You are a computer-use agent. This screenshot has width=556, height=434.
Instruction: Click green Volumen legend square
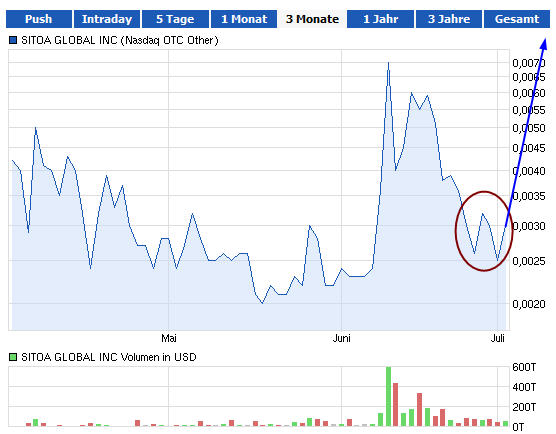pyautogui.click(x=13, y=357)
